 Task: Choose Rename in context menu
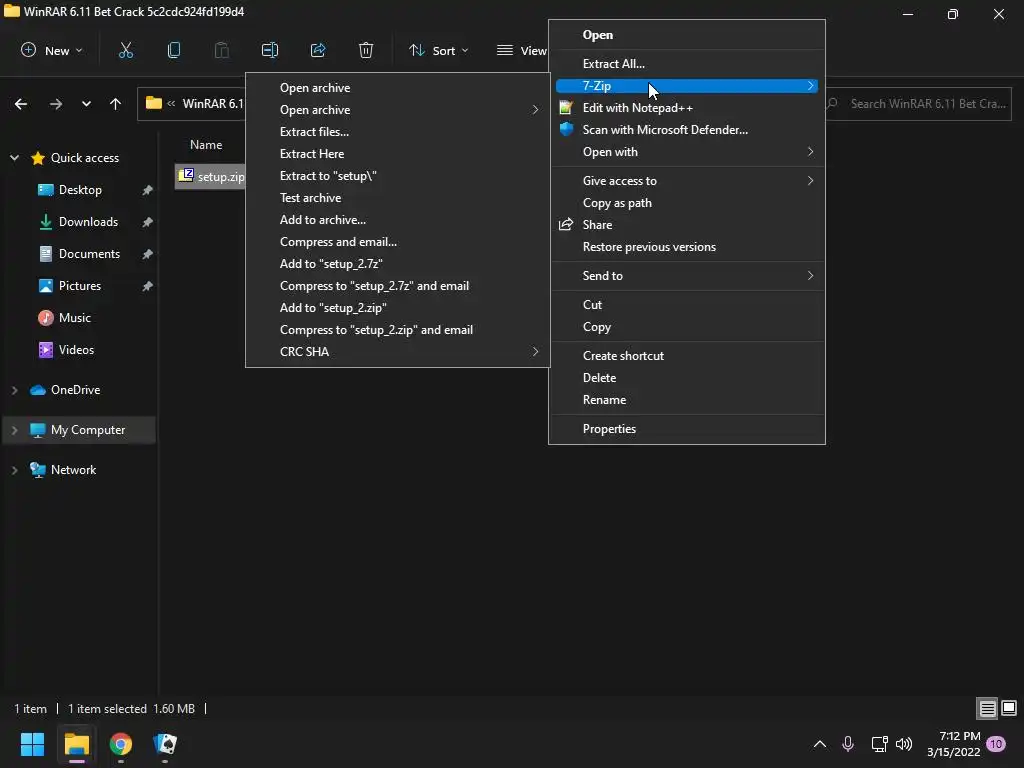tap(686, 400)
